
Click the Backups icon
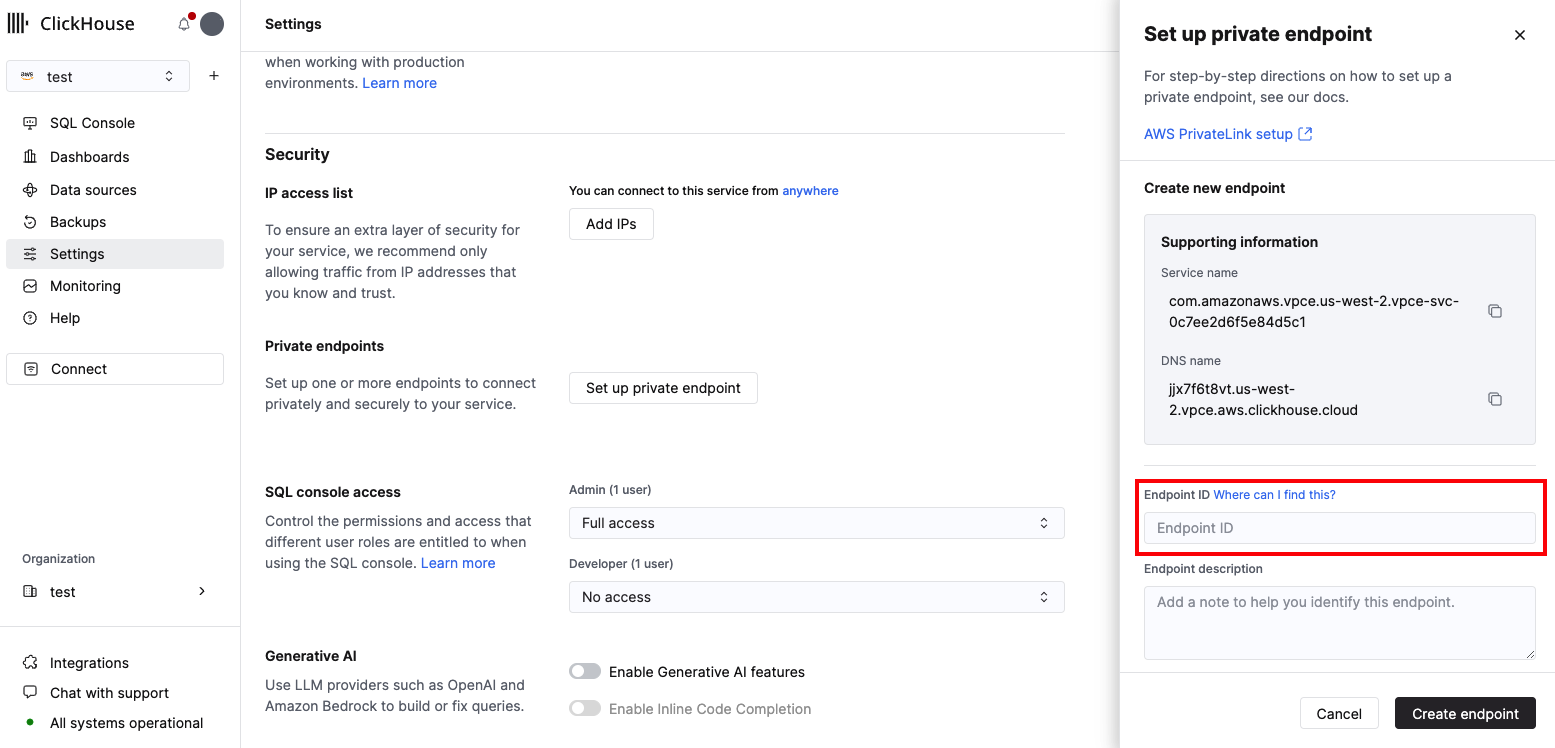(x=30, y=221)
